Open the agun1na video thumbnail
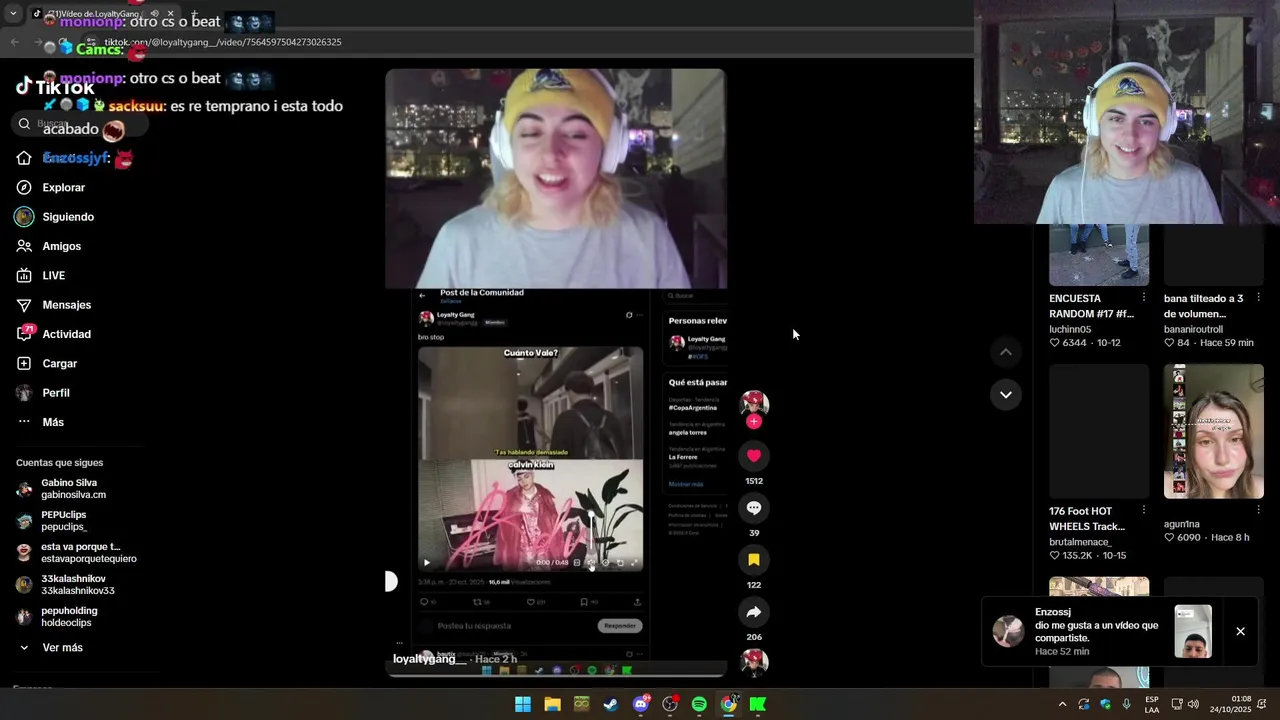The height and width of the screenshot is (720, 1280). click(1213, 431)
